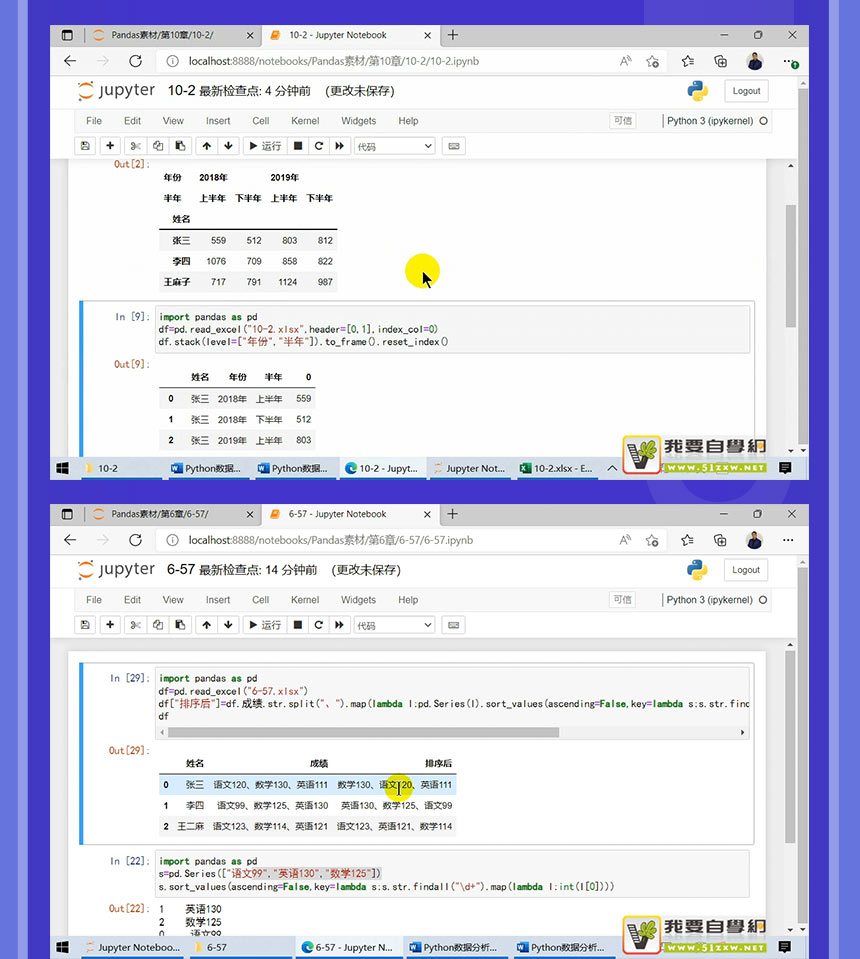Refresh the page in the 10-2 browser window
This screenshot has width=860, height=959.
tap(135, 61)
